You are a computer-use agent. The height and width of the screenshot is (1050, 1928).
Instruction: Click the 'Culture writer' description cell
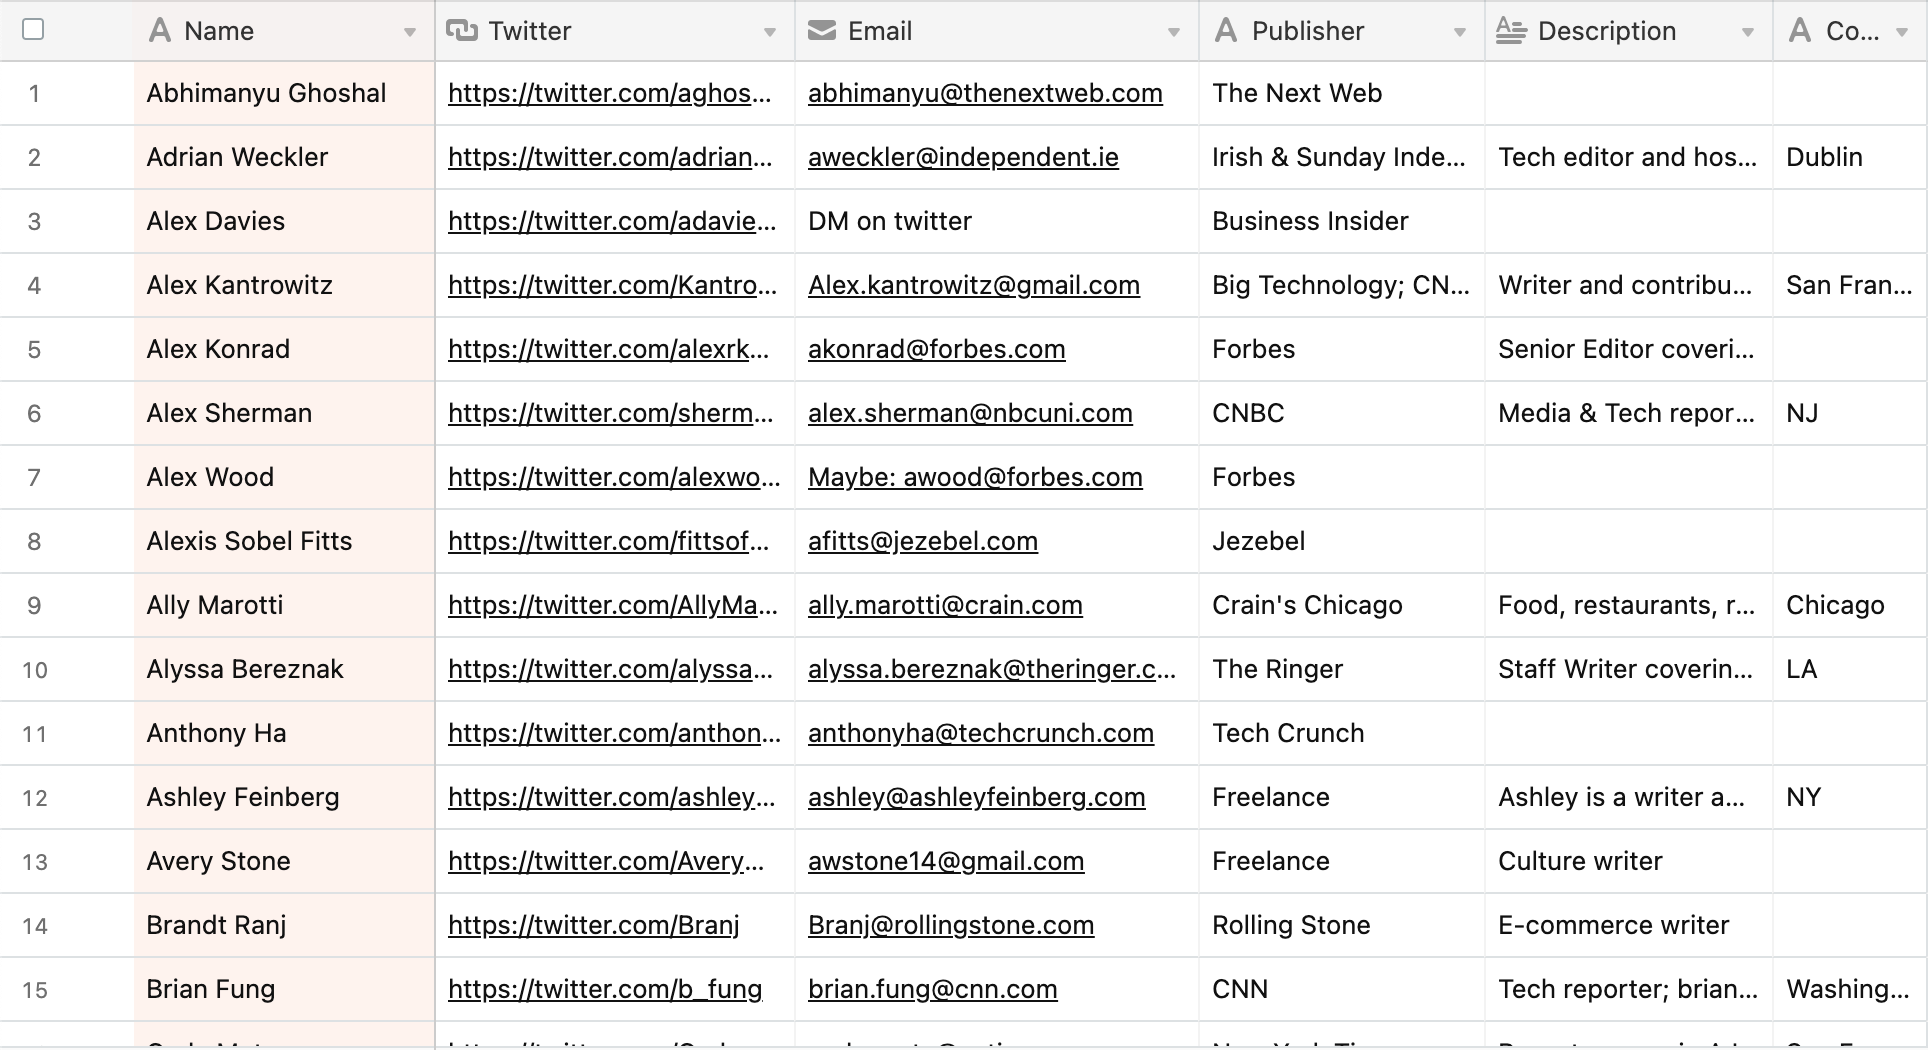pos(1580,861)
